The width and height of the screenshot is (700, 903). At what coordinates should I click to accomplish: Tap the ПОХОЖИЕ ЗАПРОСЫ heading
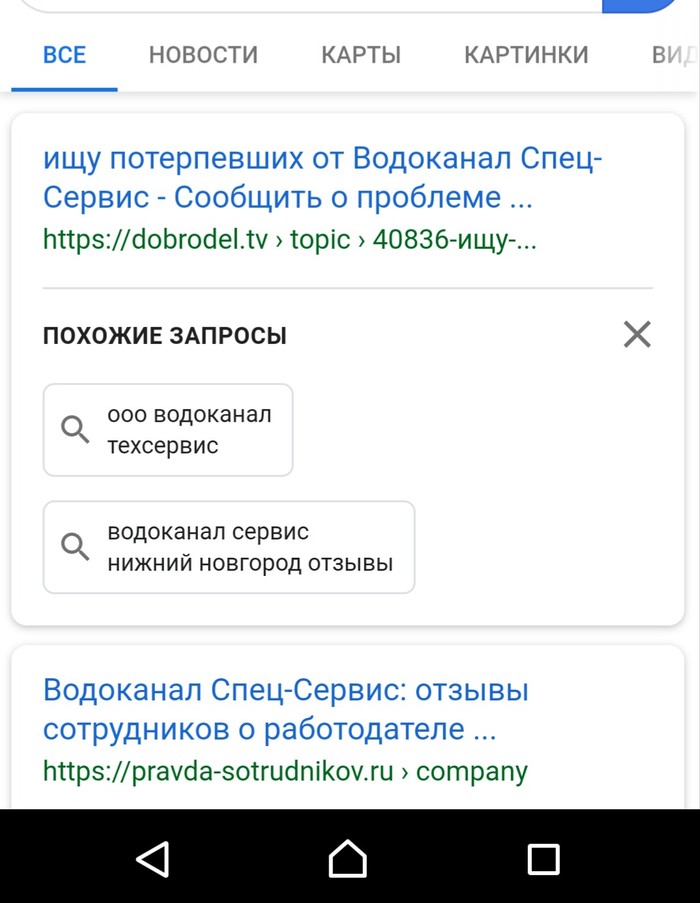click(165, 336)
